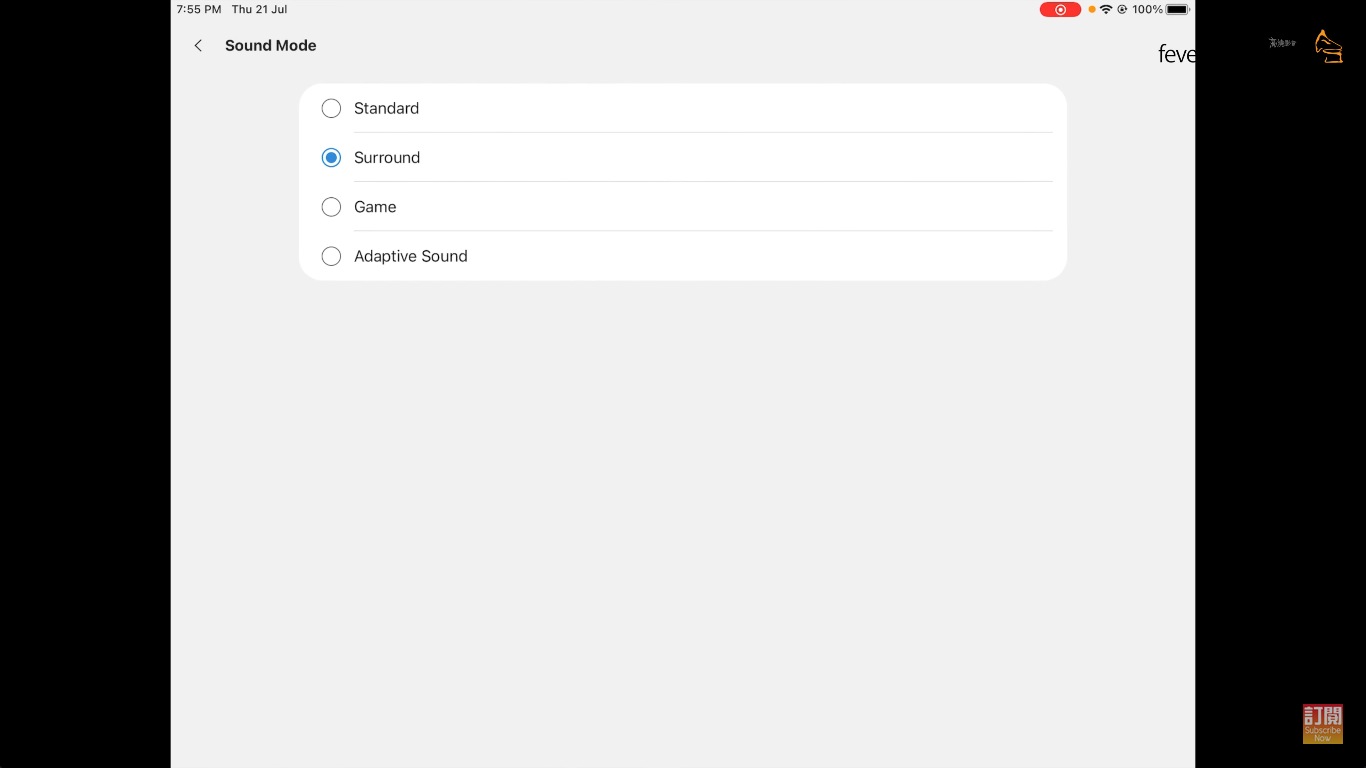Click the Sound Mode page title
This screenshot has height=768, width=1366.
coord(270,46)
